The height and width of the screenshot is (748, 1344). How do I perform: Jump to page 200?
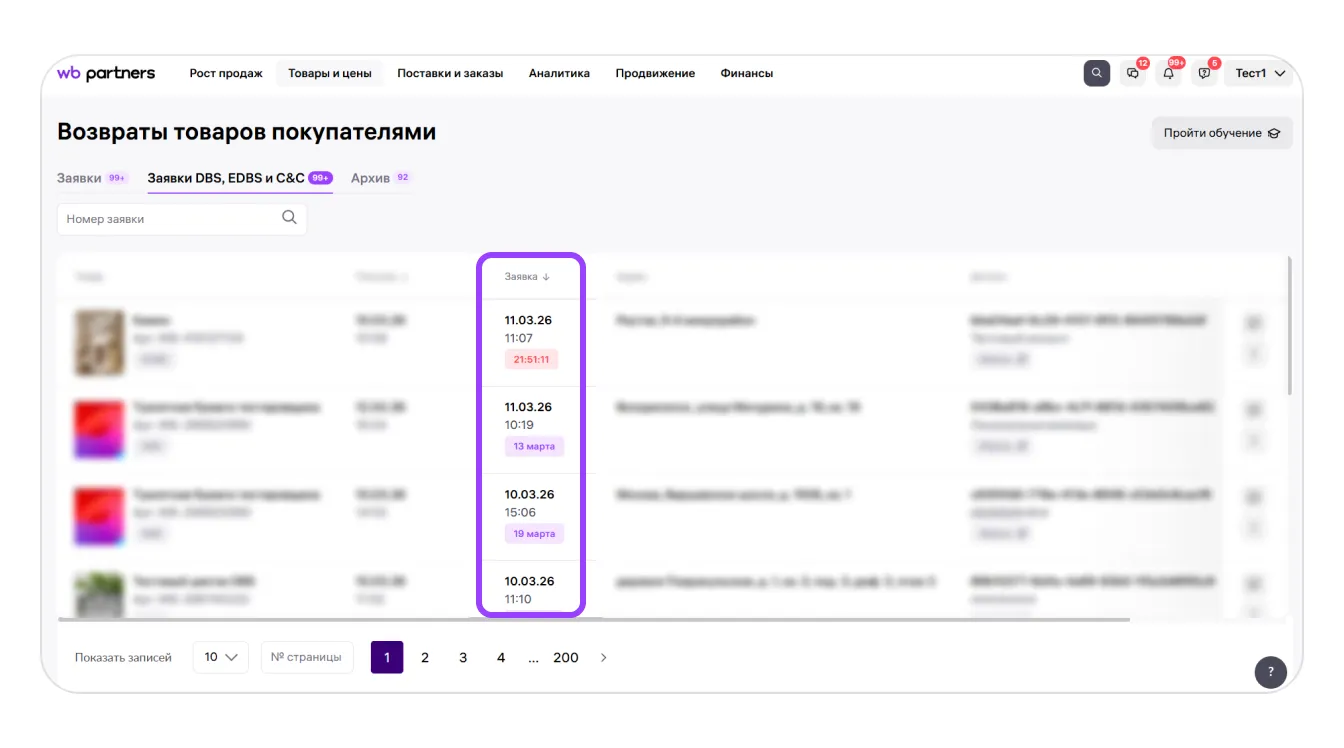[x=566, y=657]
